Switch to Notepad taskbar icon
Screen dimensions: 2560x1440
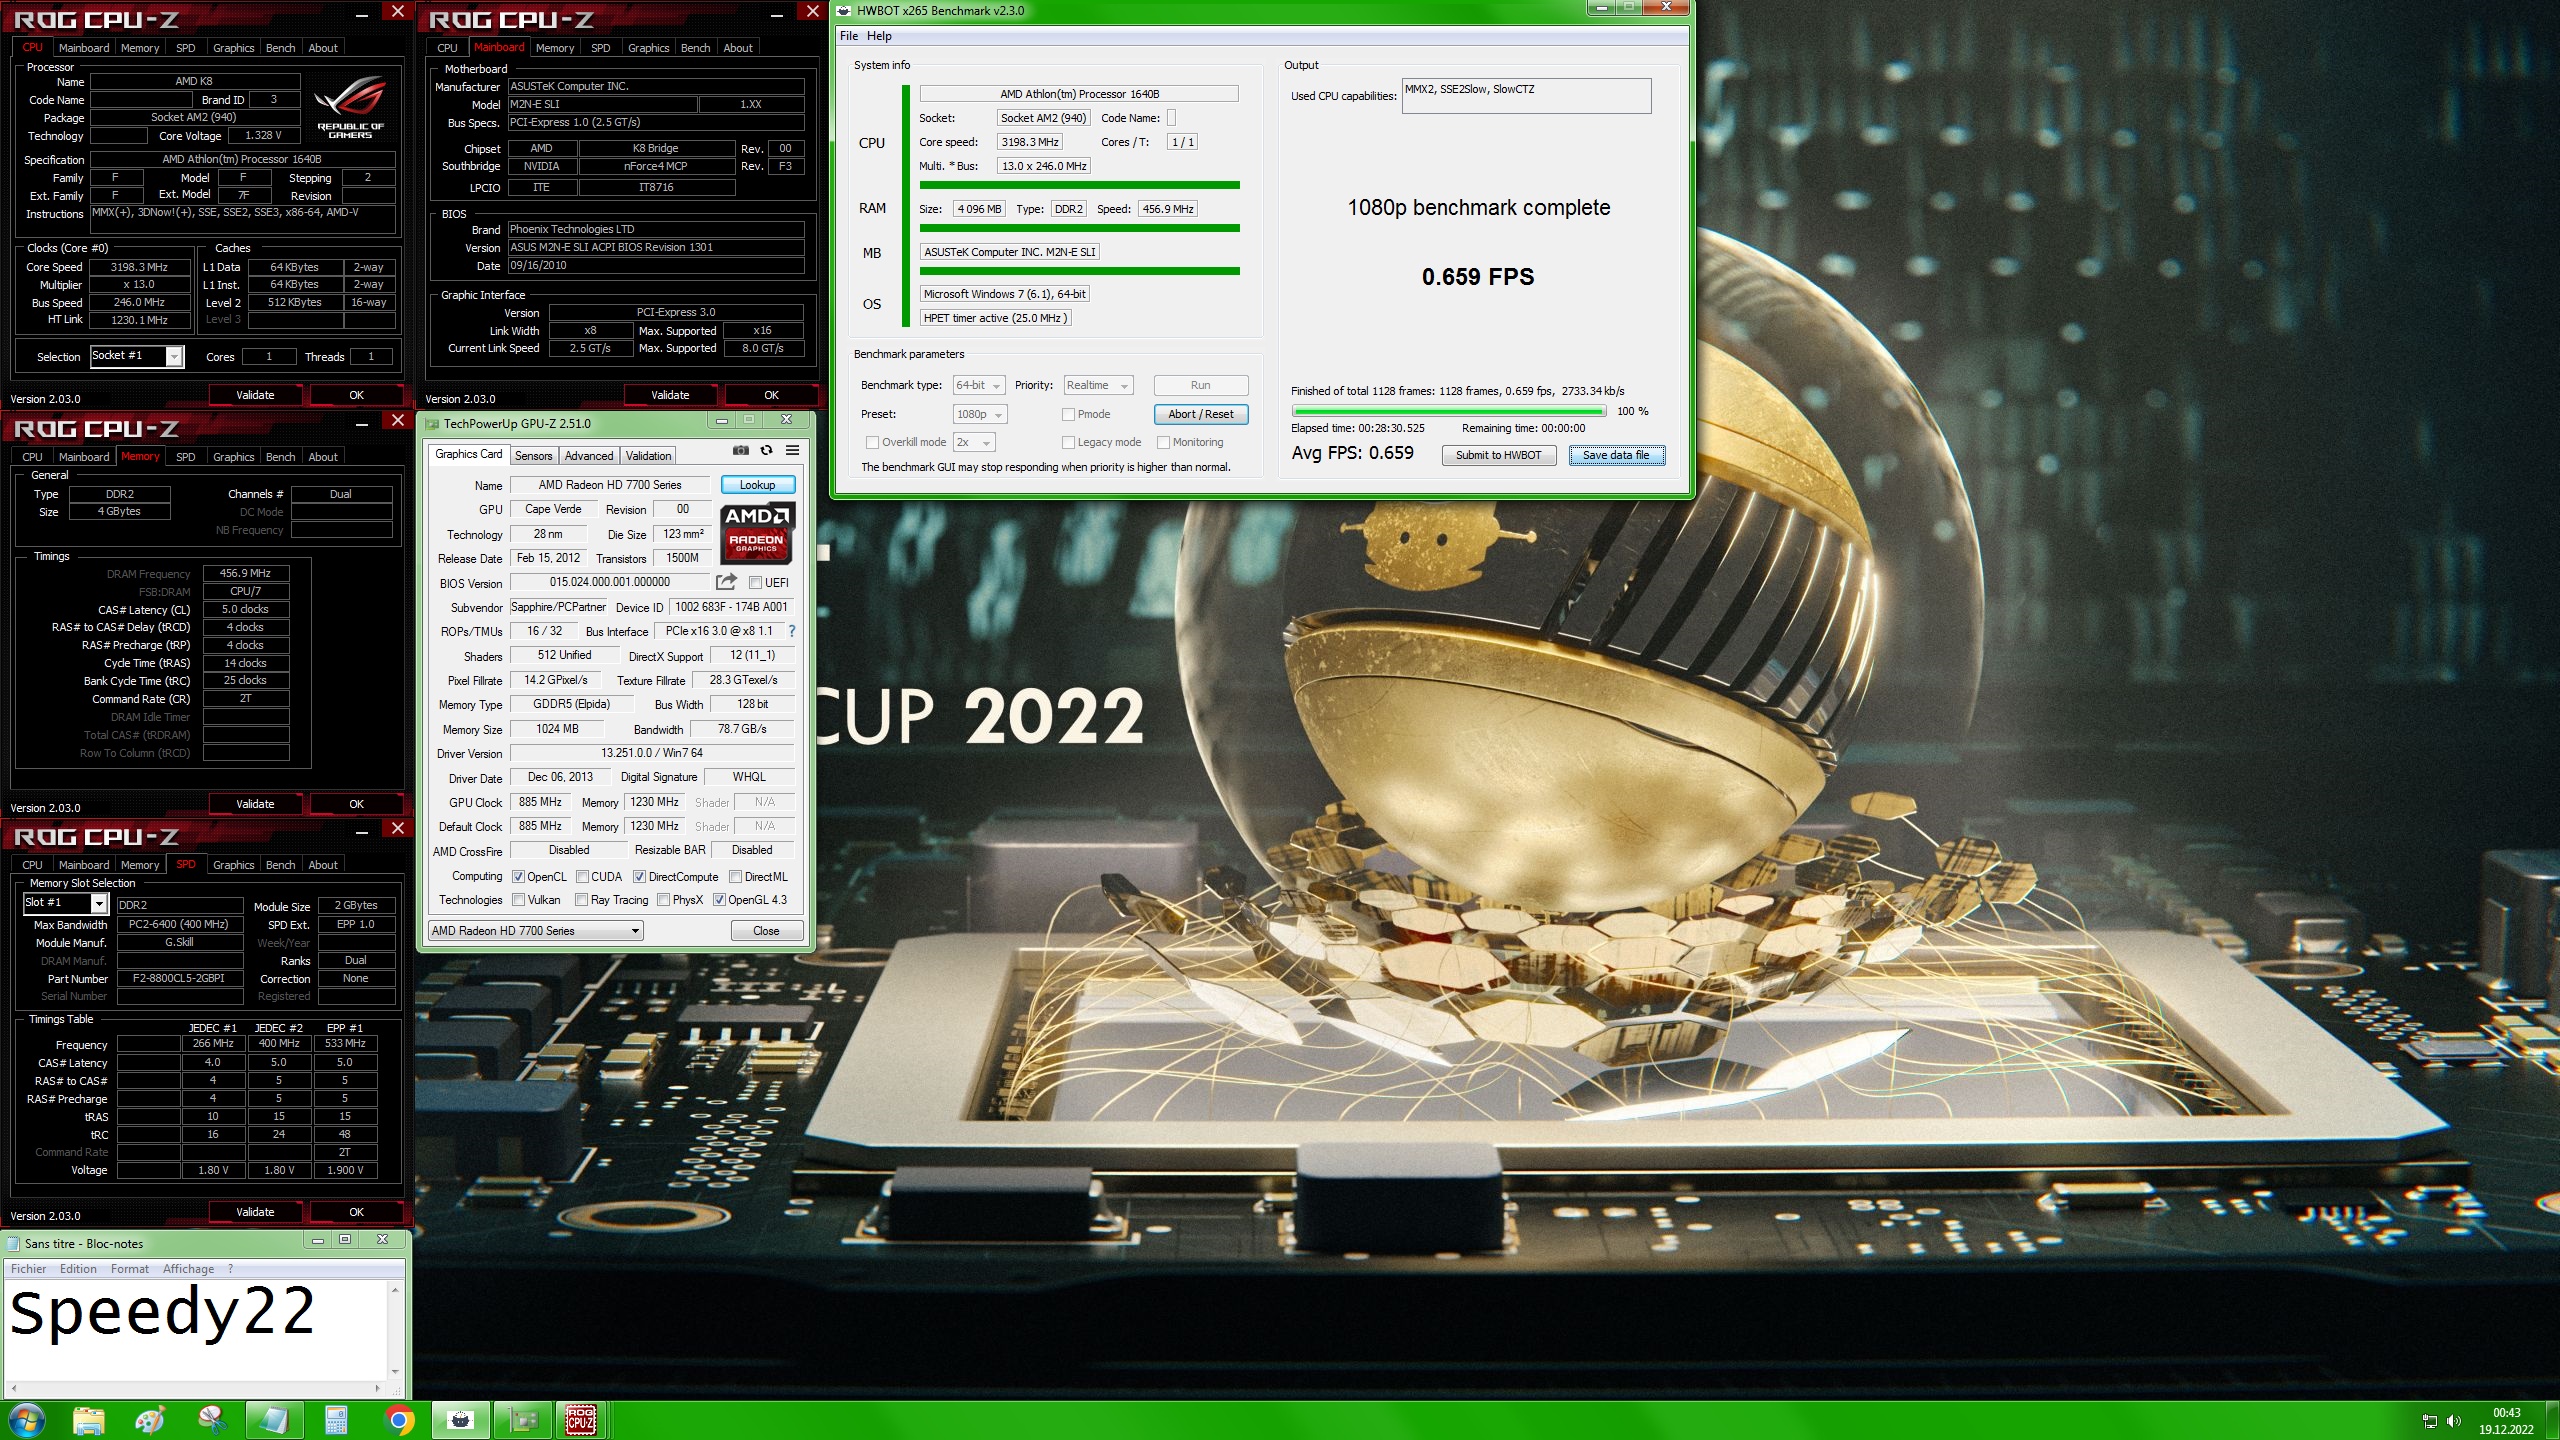click(274, 1420)
